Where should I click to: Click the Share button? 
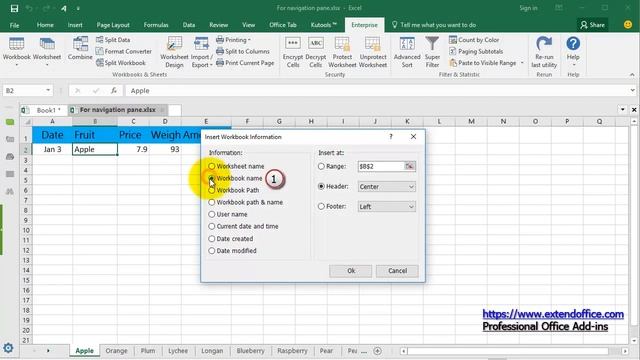(592, 25)
